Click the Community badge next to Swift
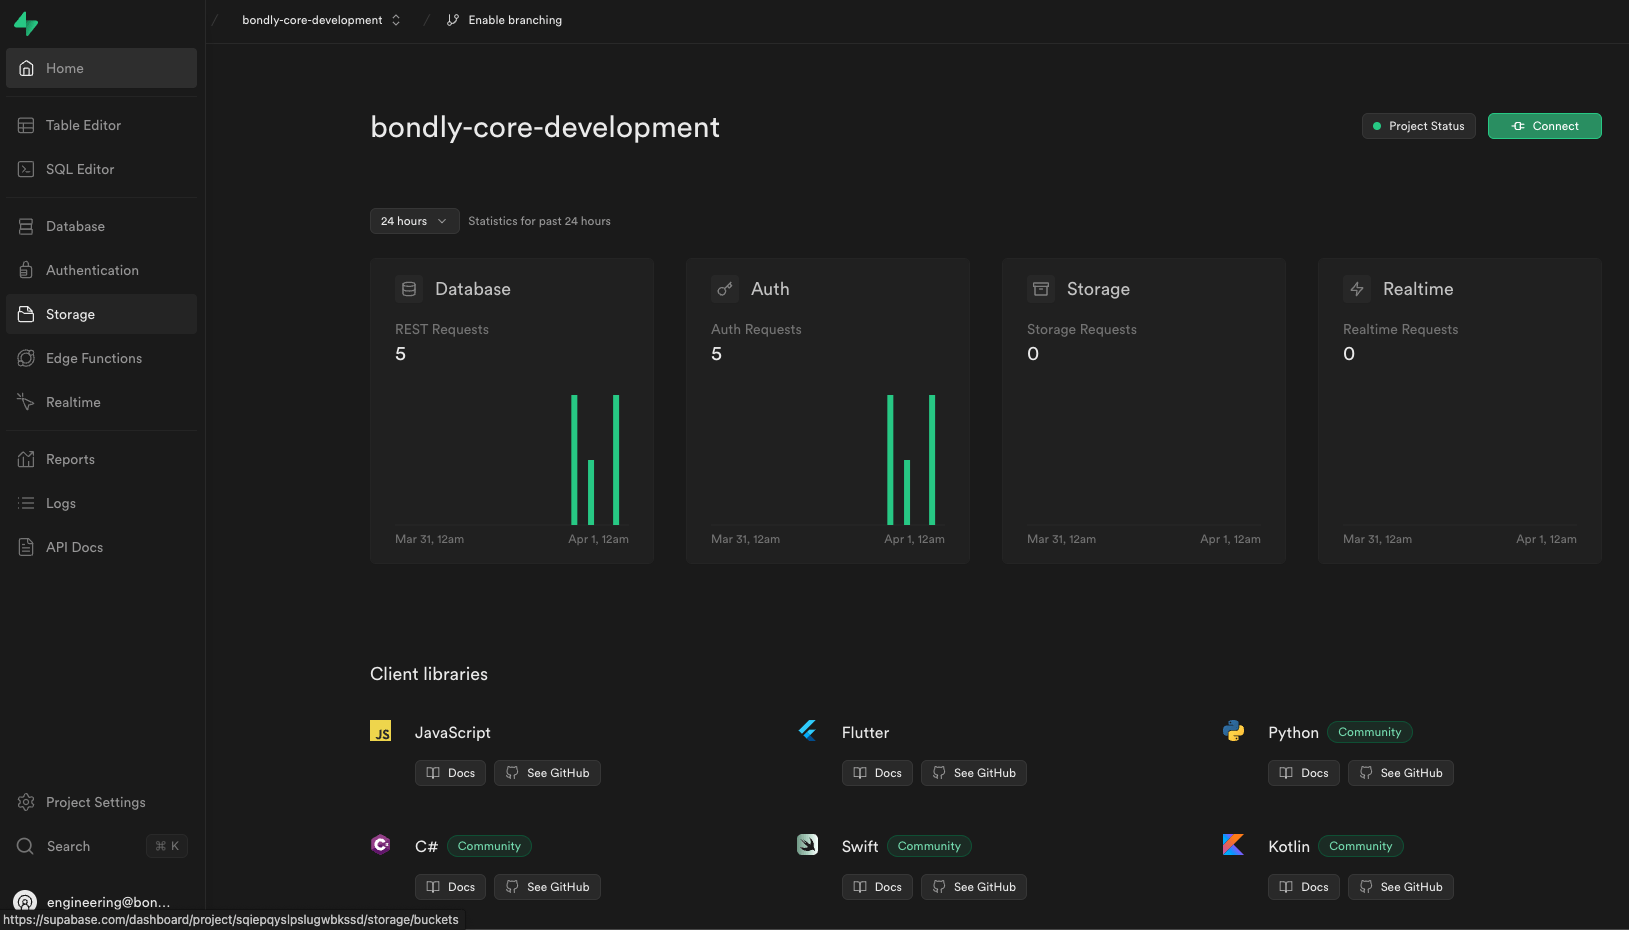This screenshot has width=1629, height=930. (929, 846)
